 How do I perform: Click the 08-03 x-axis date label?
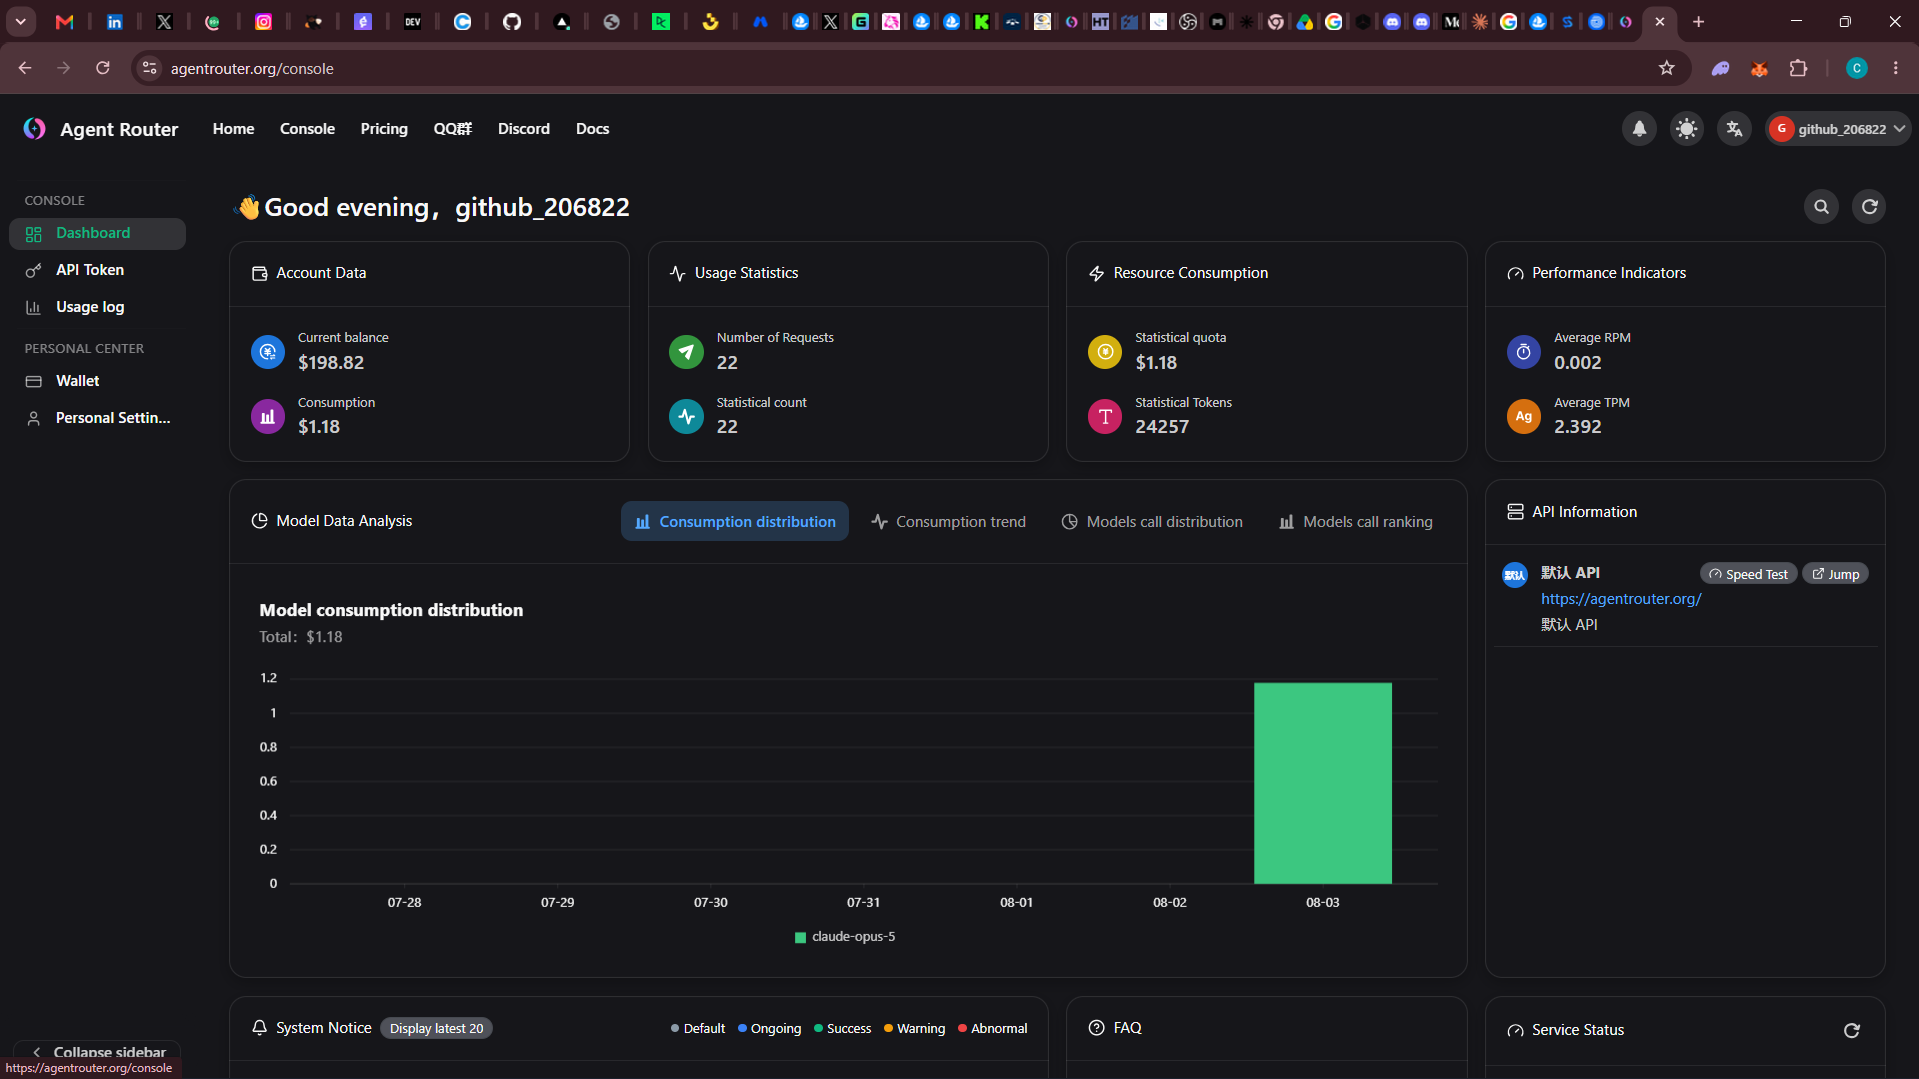click(x=1322, y=902)
